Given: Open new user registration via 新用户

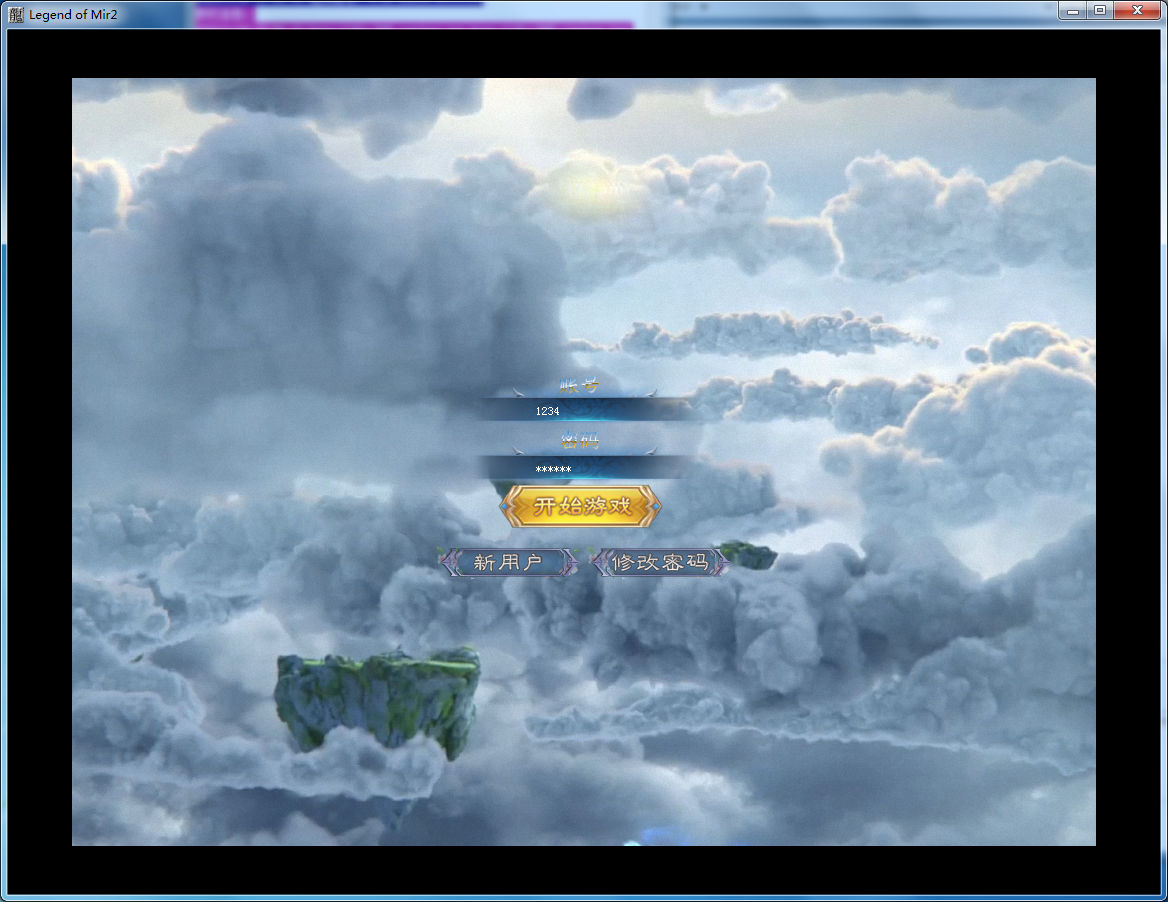Looking at the screenshot, I should (x=509, y=562).
